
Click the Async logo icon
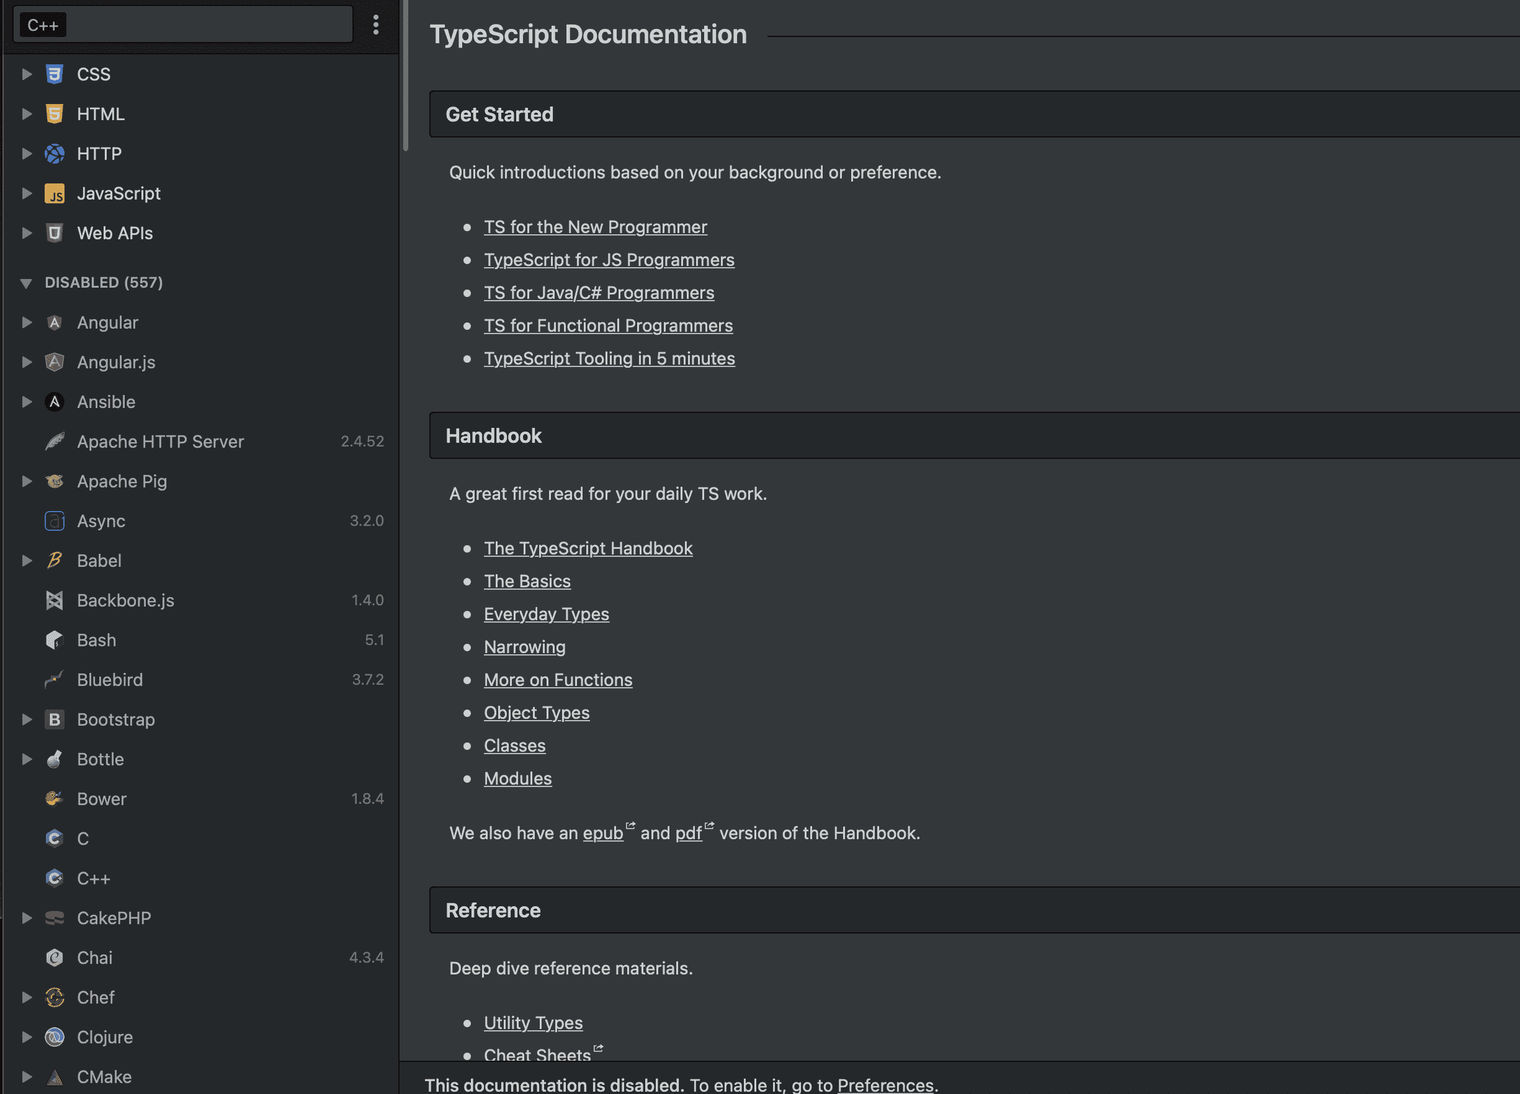(x=55, y=521)
